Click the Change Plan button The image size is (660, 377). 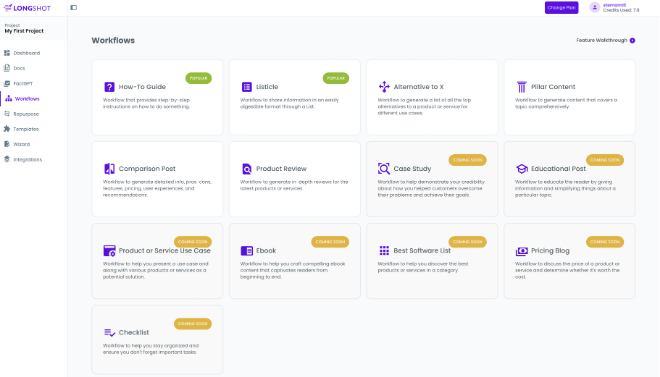point(562,8)
